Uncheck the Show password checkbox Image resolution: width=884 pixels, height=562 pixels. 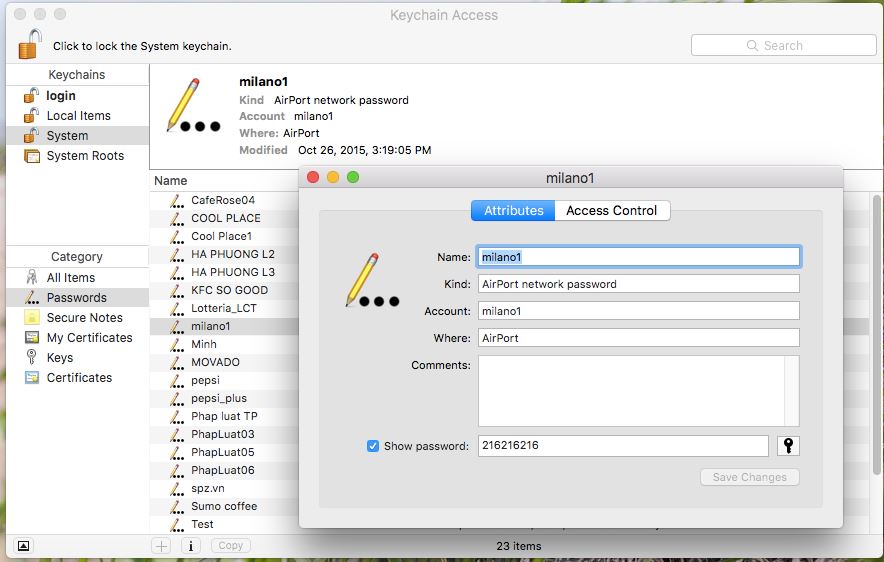[x=373, y=446]
